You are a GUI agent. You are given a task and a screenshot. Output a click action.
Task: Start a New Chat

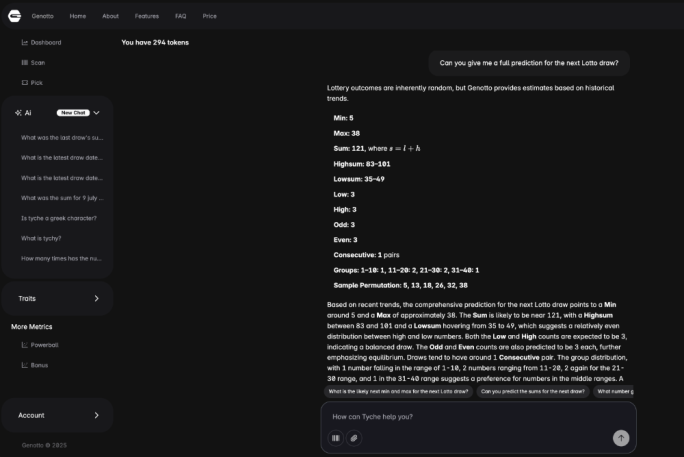point(72,113)
